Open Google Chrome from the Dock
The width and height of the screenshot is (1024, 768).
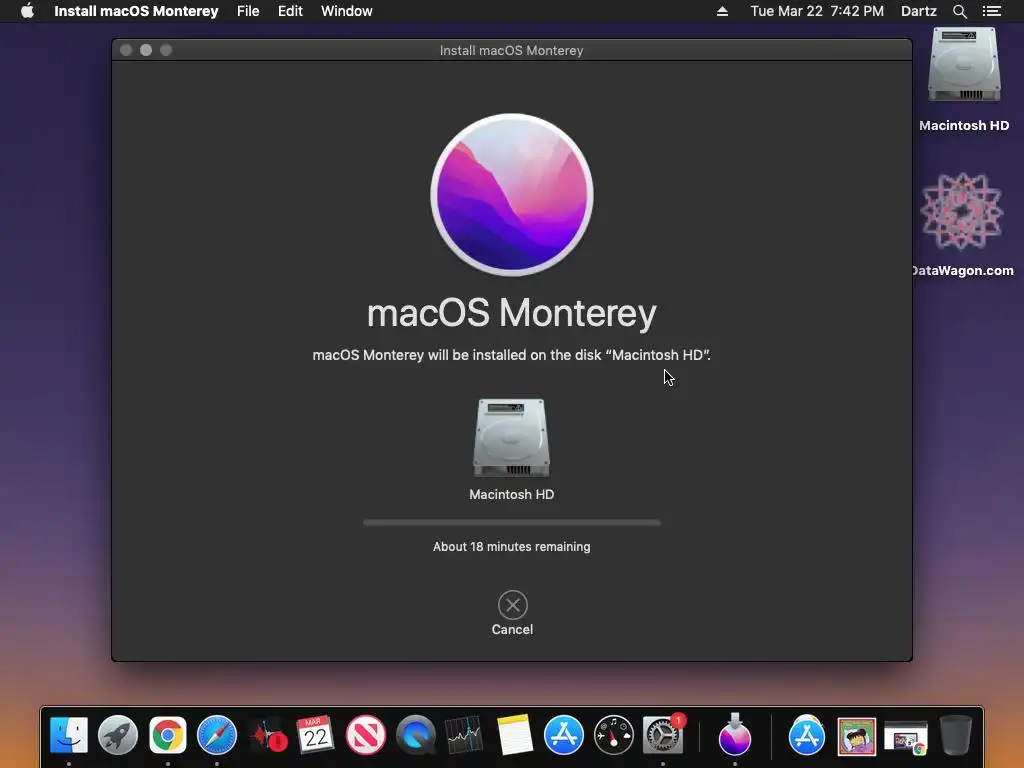[168, 735]
